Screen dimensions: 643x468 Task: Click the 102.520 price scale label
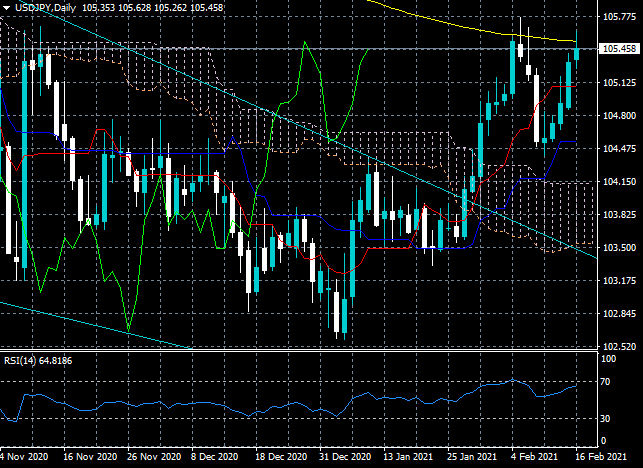click(619, 347)
